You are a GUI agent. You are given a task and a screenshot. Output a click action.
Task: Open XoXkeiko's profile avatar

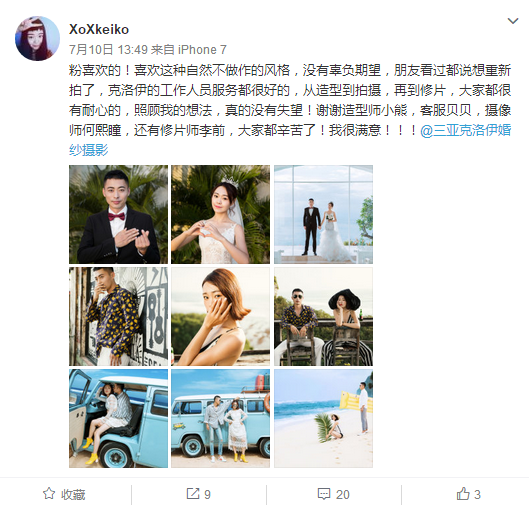point(37,38)
